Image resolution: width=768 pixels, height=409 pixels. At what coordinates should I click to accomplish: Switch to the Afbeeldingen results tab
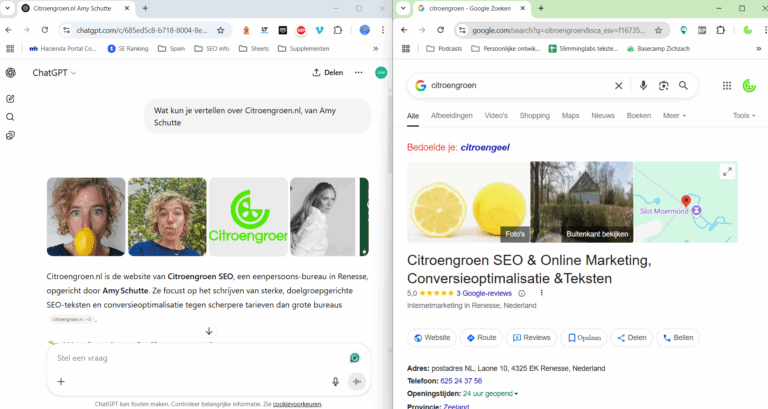451,116
